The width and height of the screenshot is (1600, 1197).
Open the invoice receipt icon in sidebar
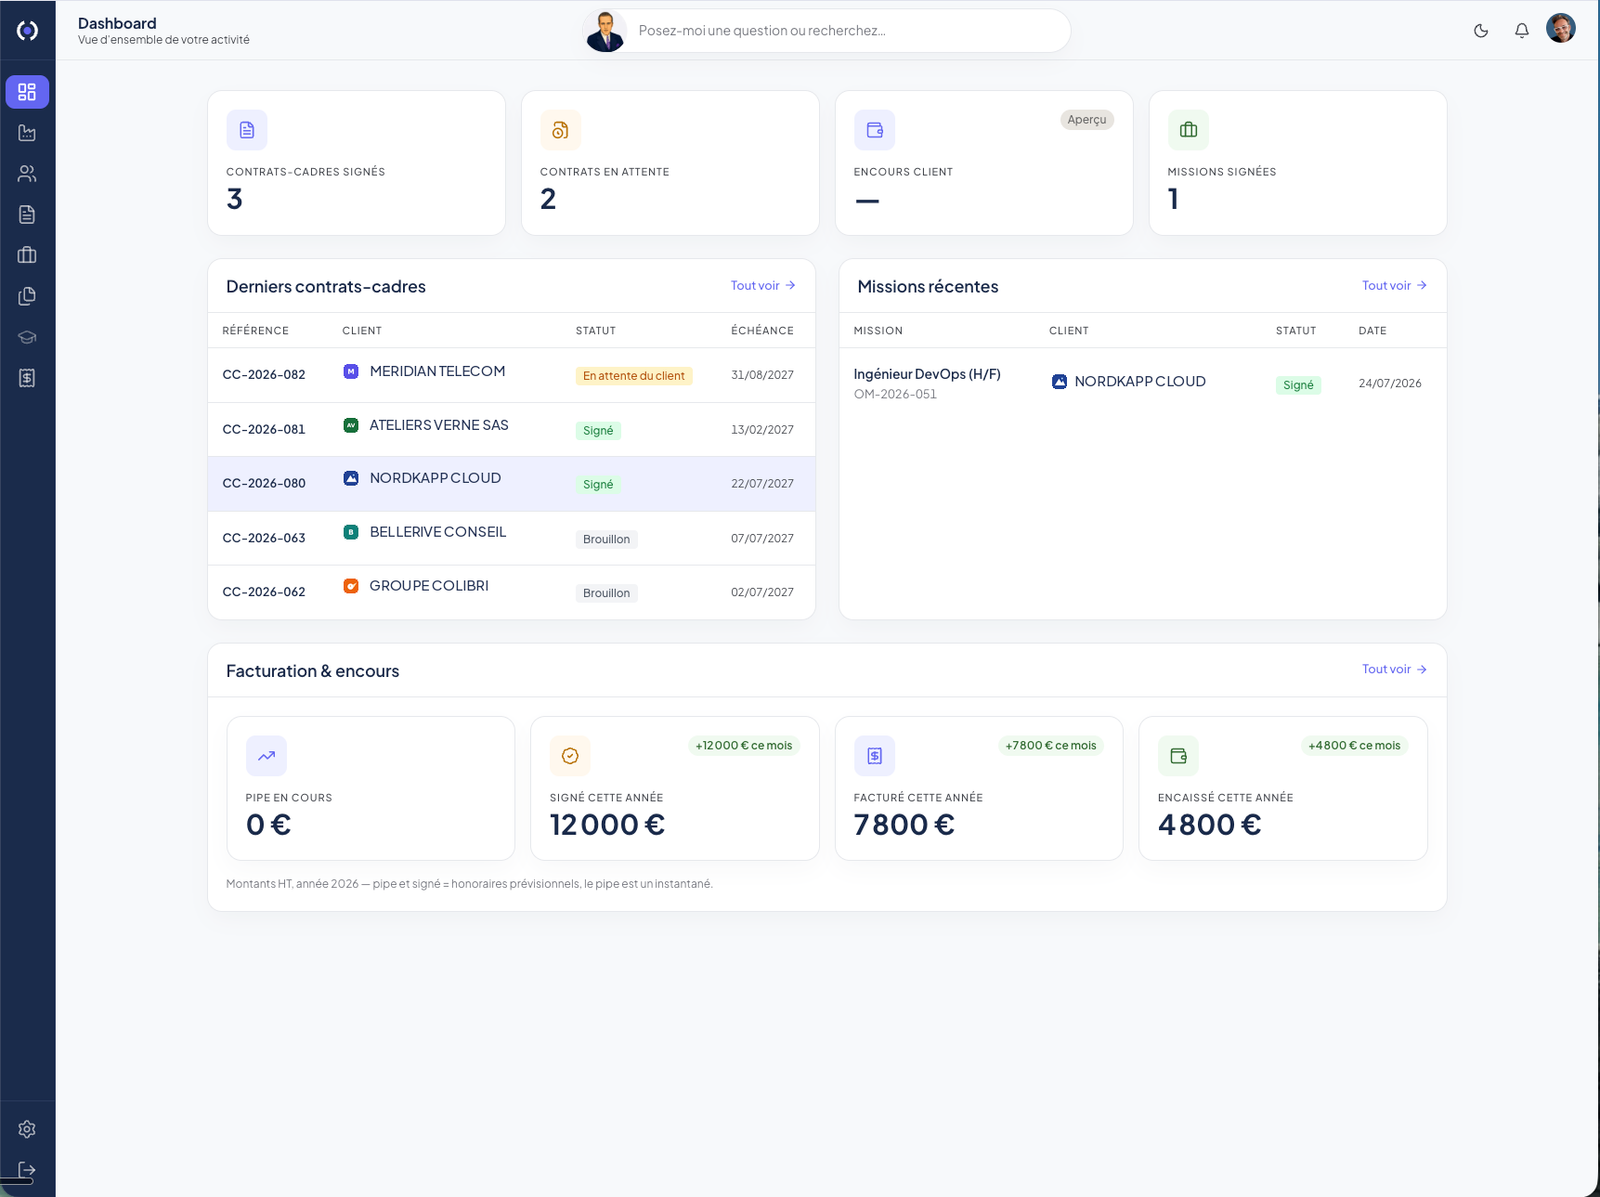coord(27,378)
